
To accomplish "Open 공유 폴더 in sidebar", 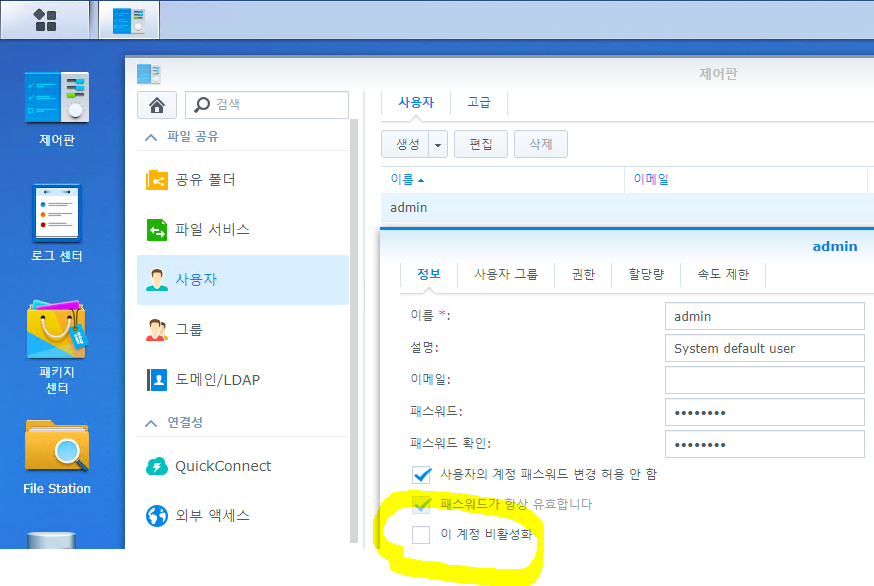I will (243, 180).
